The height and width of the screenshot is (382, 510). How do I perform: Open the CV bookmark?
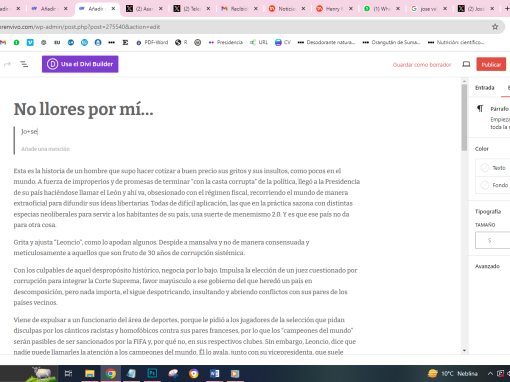283,42
